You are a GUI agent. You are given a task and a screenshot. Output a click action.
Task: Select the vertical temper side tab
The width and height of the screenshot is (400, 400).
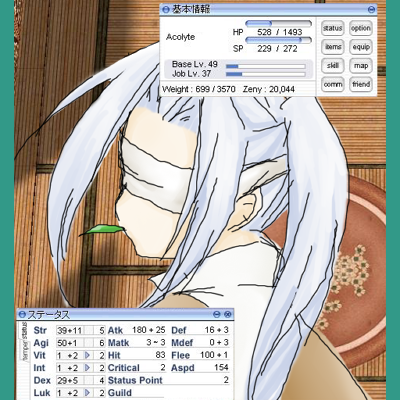tap(25, 350)
